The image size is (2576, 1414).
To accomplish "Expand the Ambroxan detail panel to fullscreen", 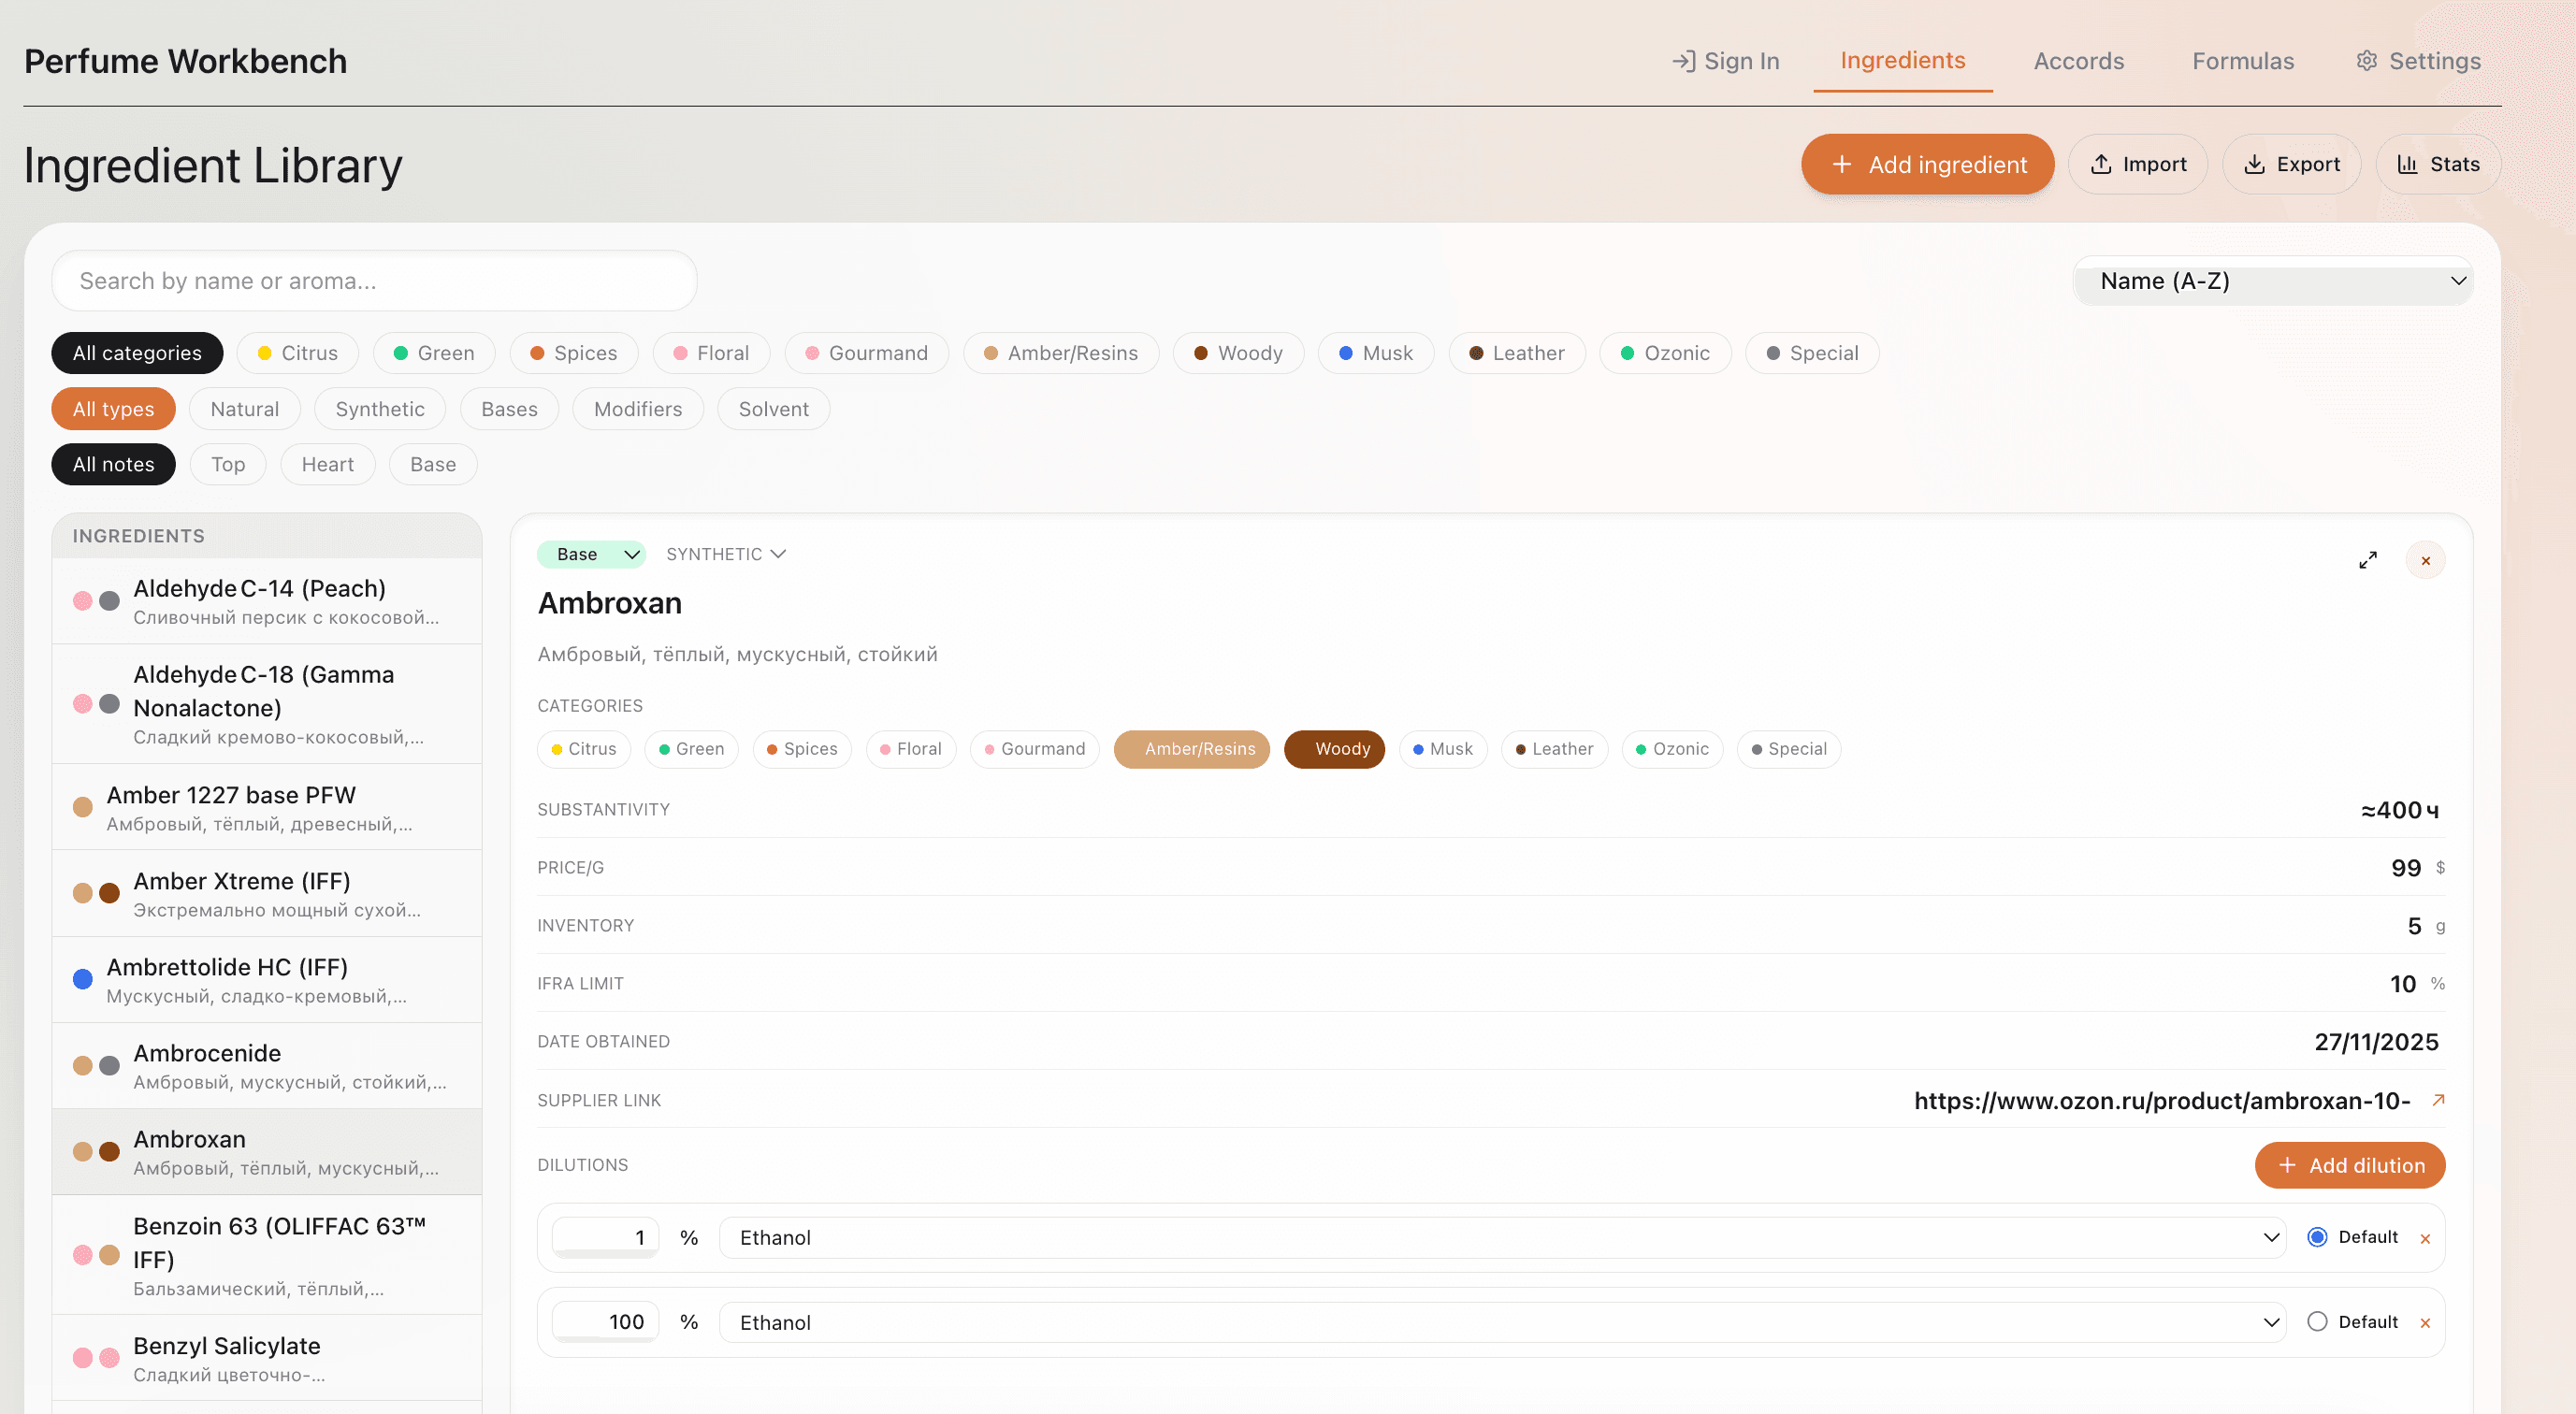I will coord(2368,559).
